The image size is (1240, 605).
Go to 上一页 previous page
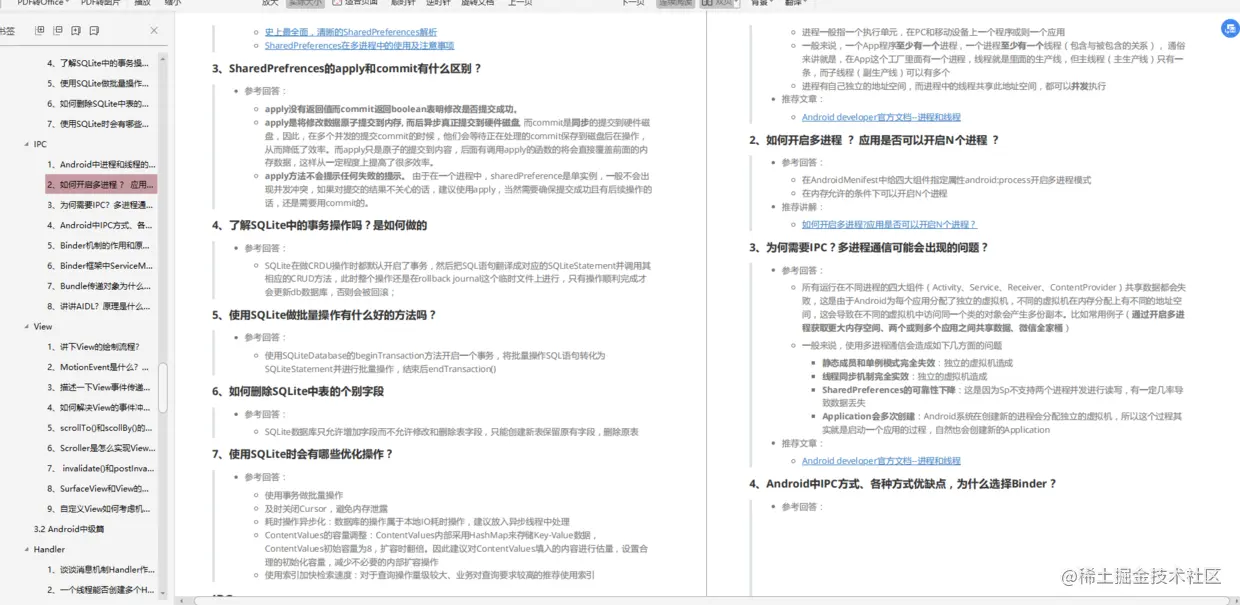click(x=520, y=3)
